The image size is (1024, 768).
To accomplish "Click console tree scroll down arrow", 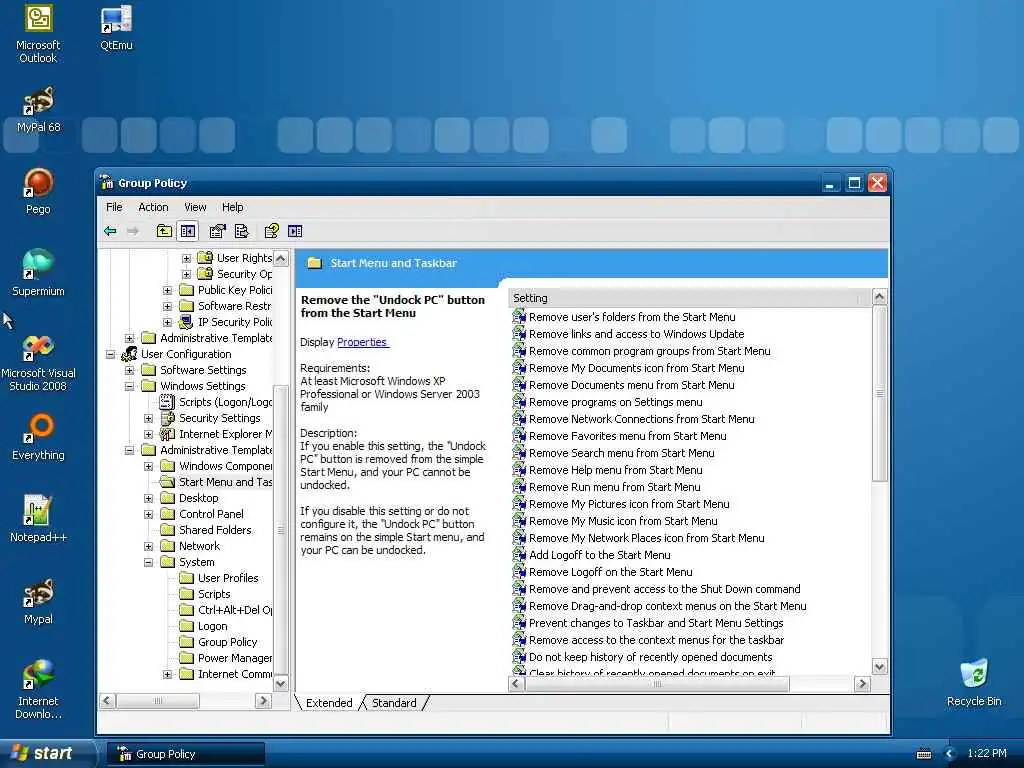I will (x=281, y=684).
